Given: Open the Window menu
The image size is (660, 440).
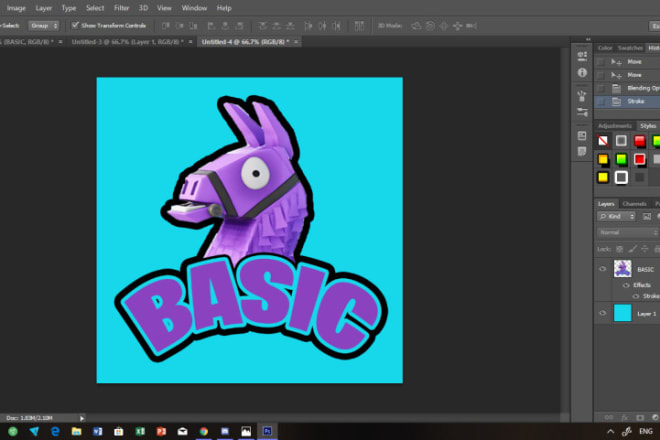Looking at the screenshot, I should pos(194,8).
